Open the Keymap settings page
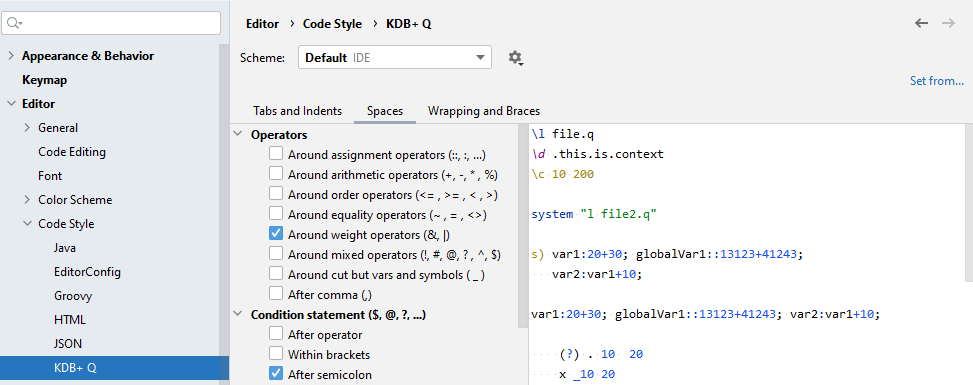The height and width of the screenshot is (385, 973). coord(44,80)
